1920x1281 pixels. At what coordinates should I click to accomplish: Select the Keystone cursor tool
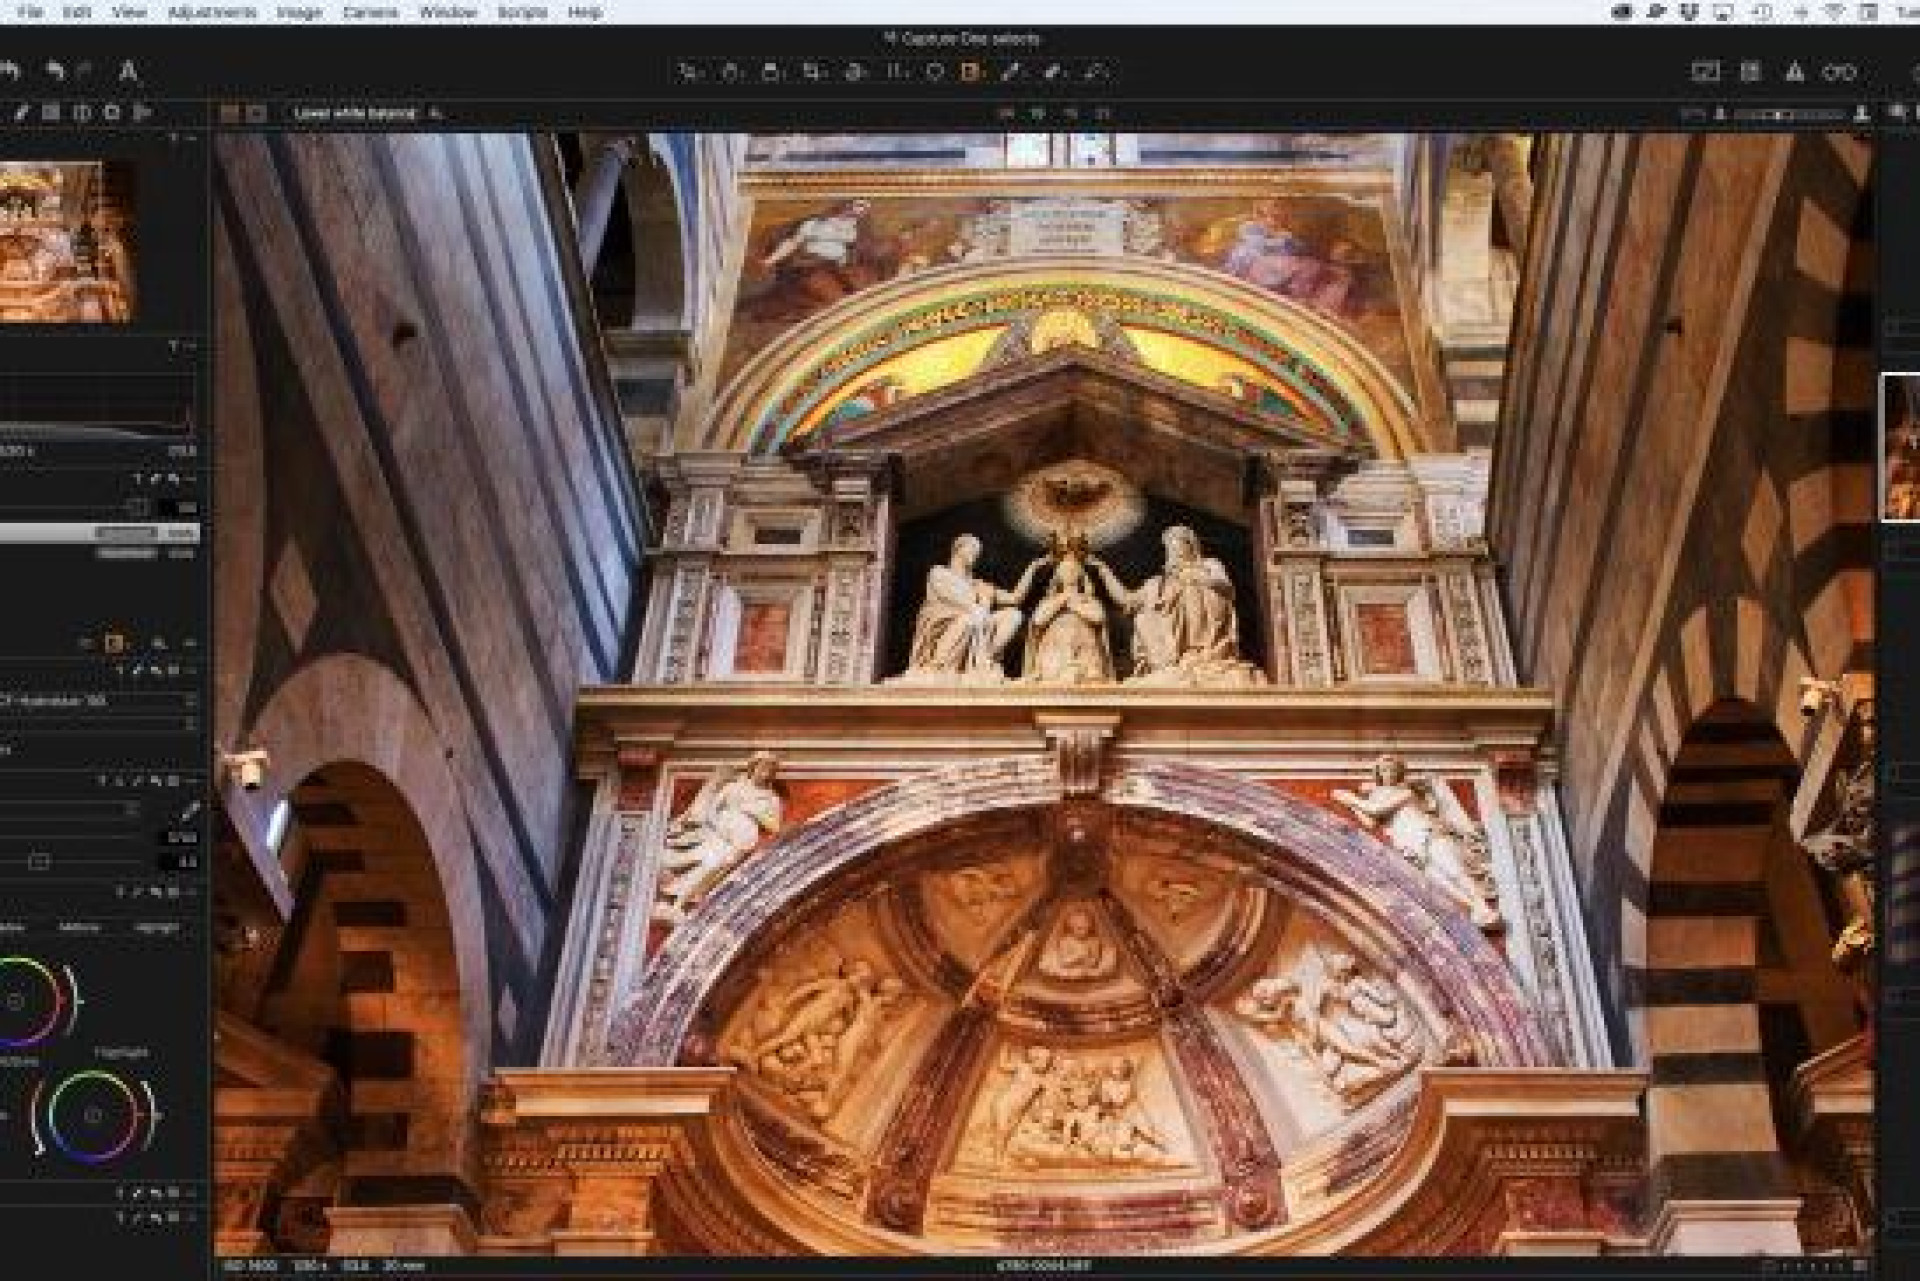pyautogui.click(x=896, y=71)
